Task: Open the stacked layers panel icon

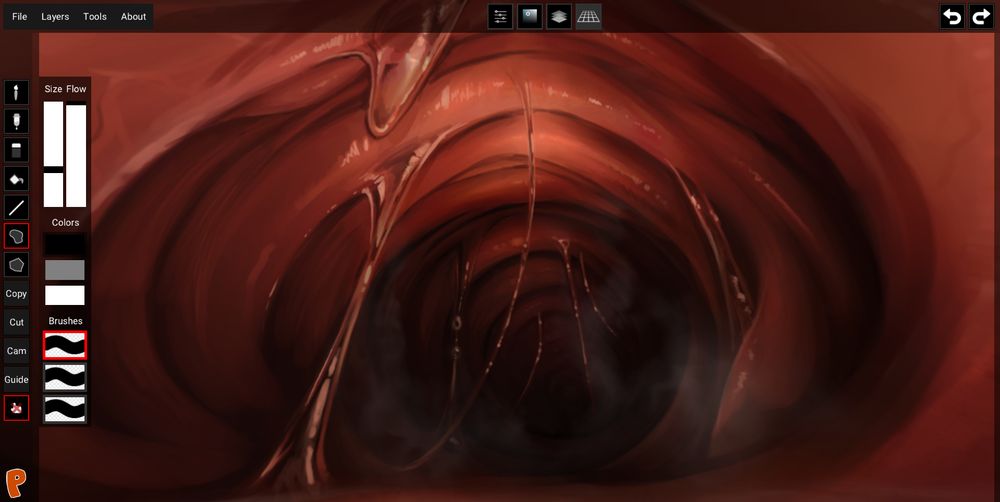Action: click(x=559, y=17)
